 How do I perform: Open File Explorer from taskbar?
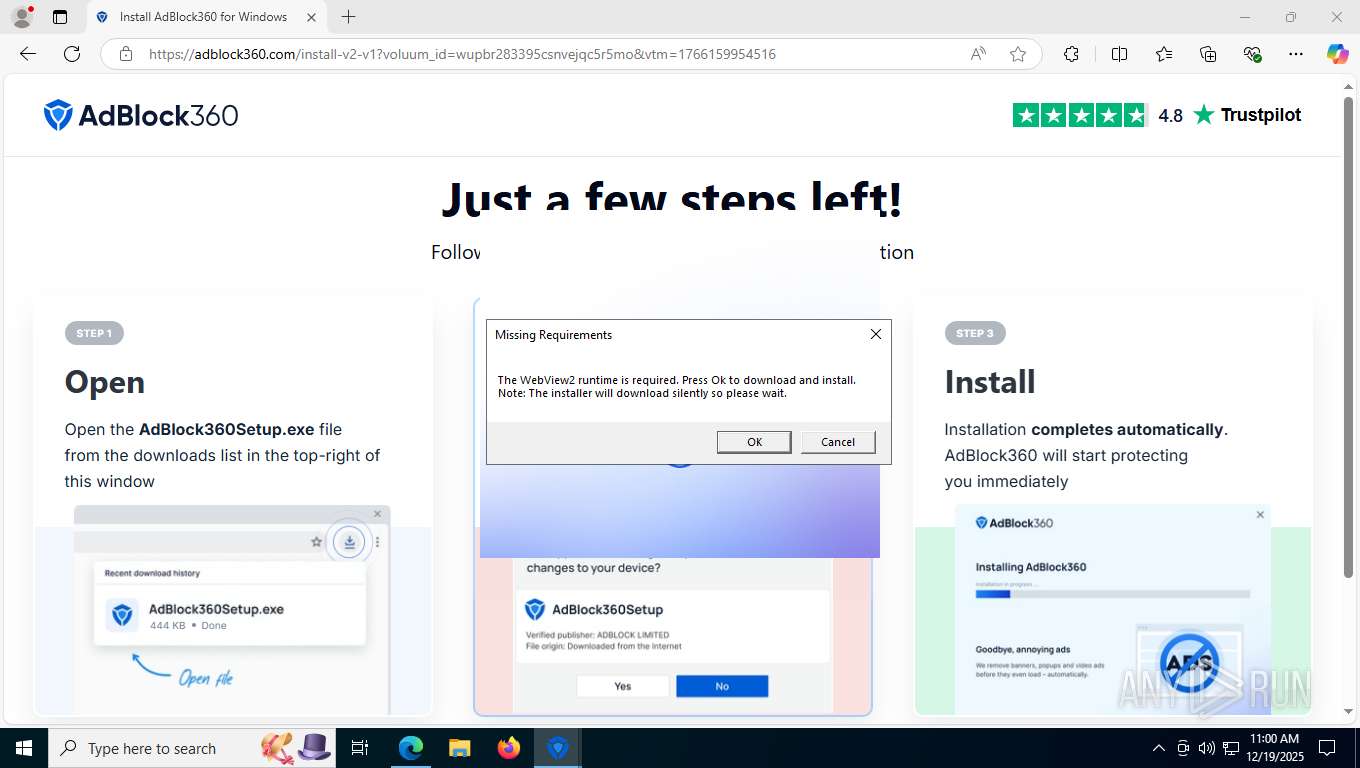click(459, 748)
